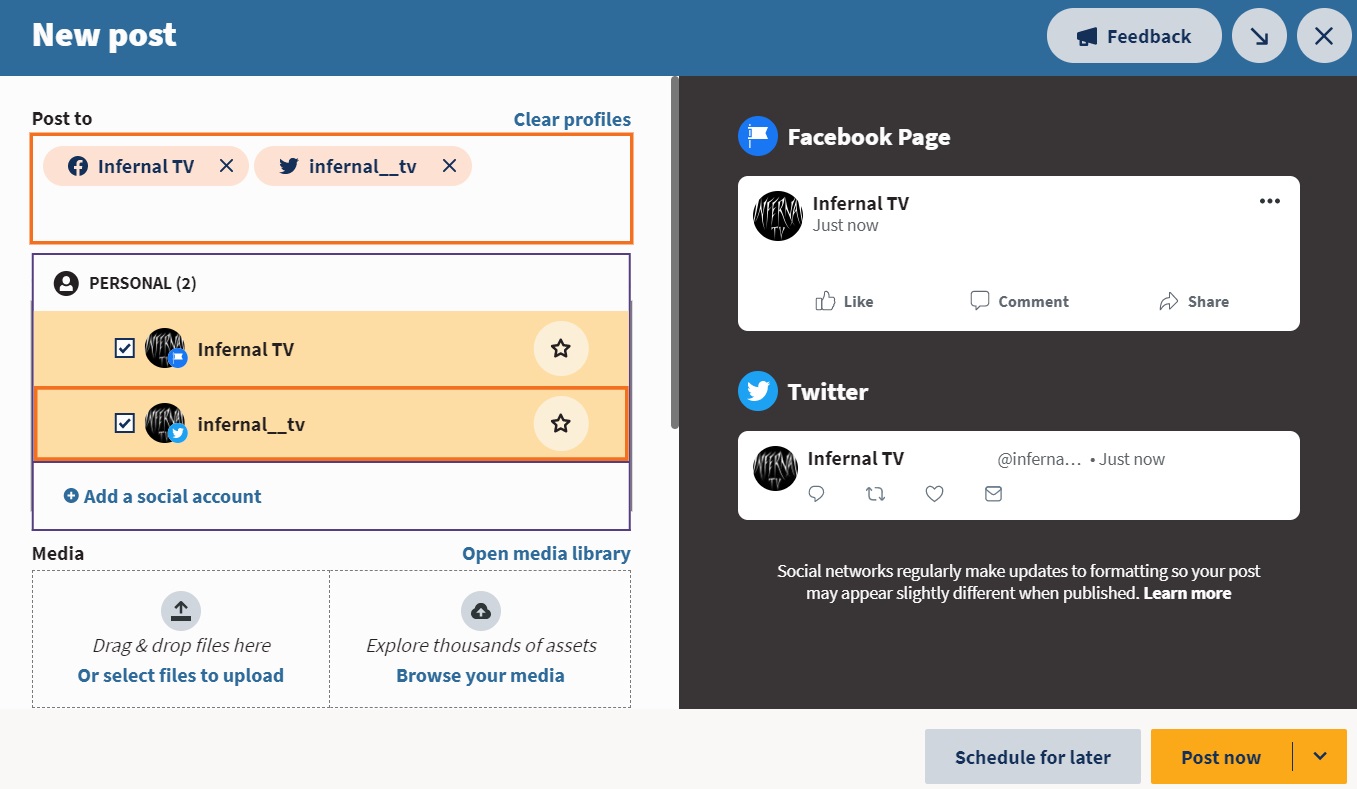Expand the Post now dropdown arrow

click(x=1320, y=756)
